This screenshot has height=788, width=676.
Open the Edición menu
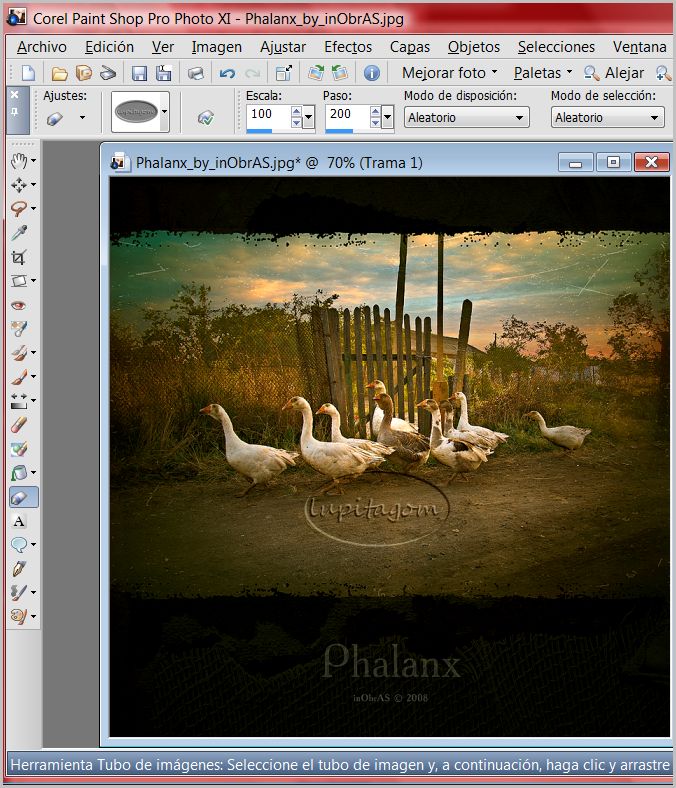110,47
